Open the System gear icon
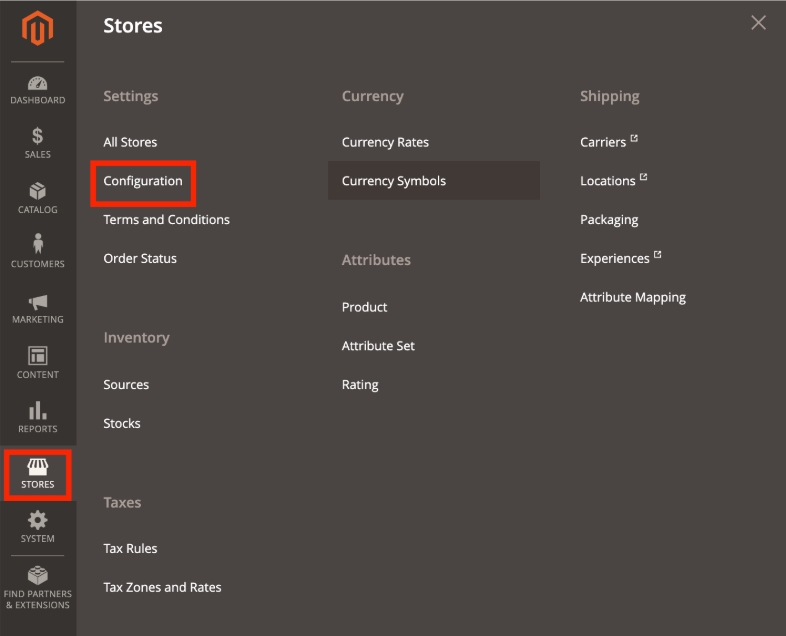 pos(38,520)
